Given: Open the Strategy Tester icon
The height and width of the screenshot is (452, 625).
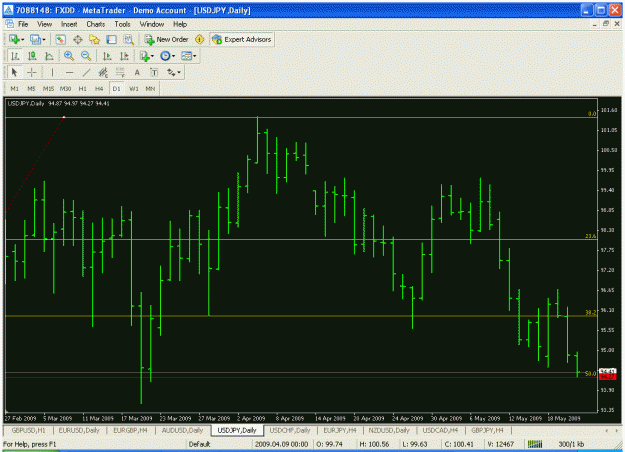Looking at the screenshot, I should coord(128,39).
